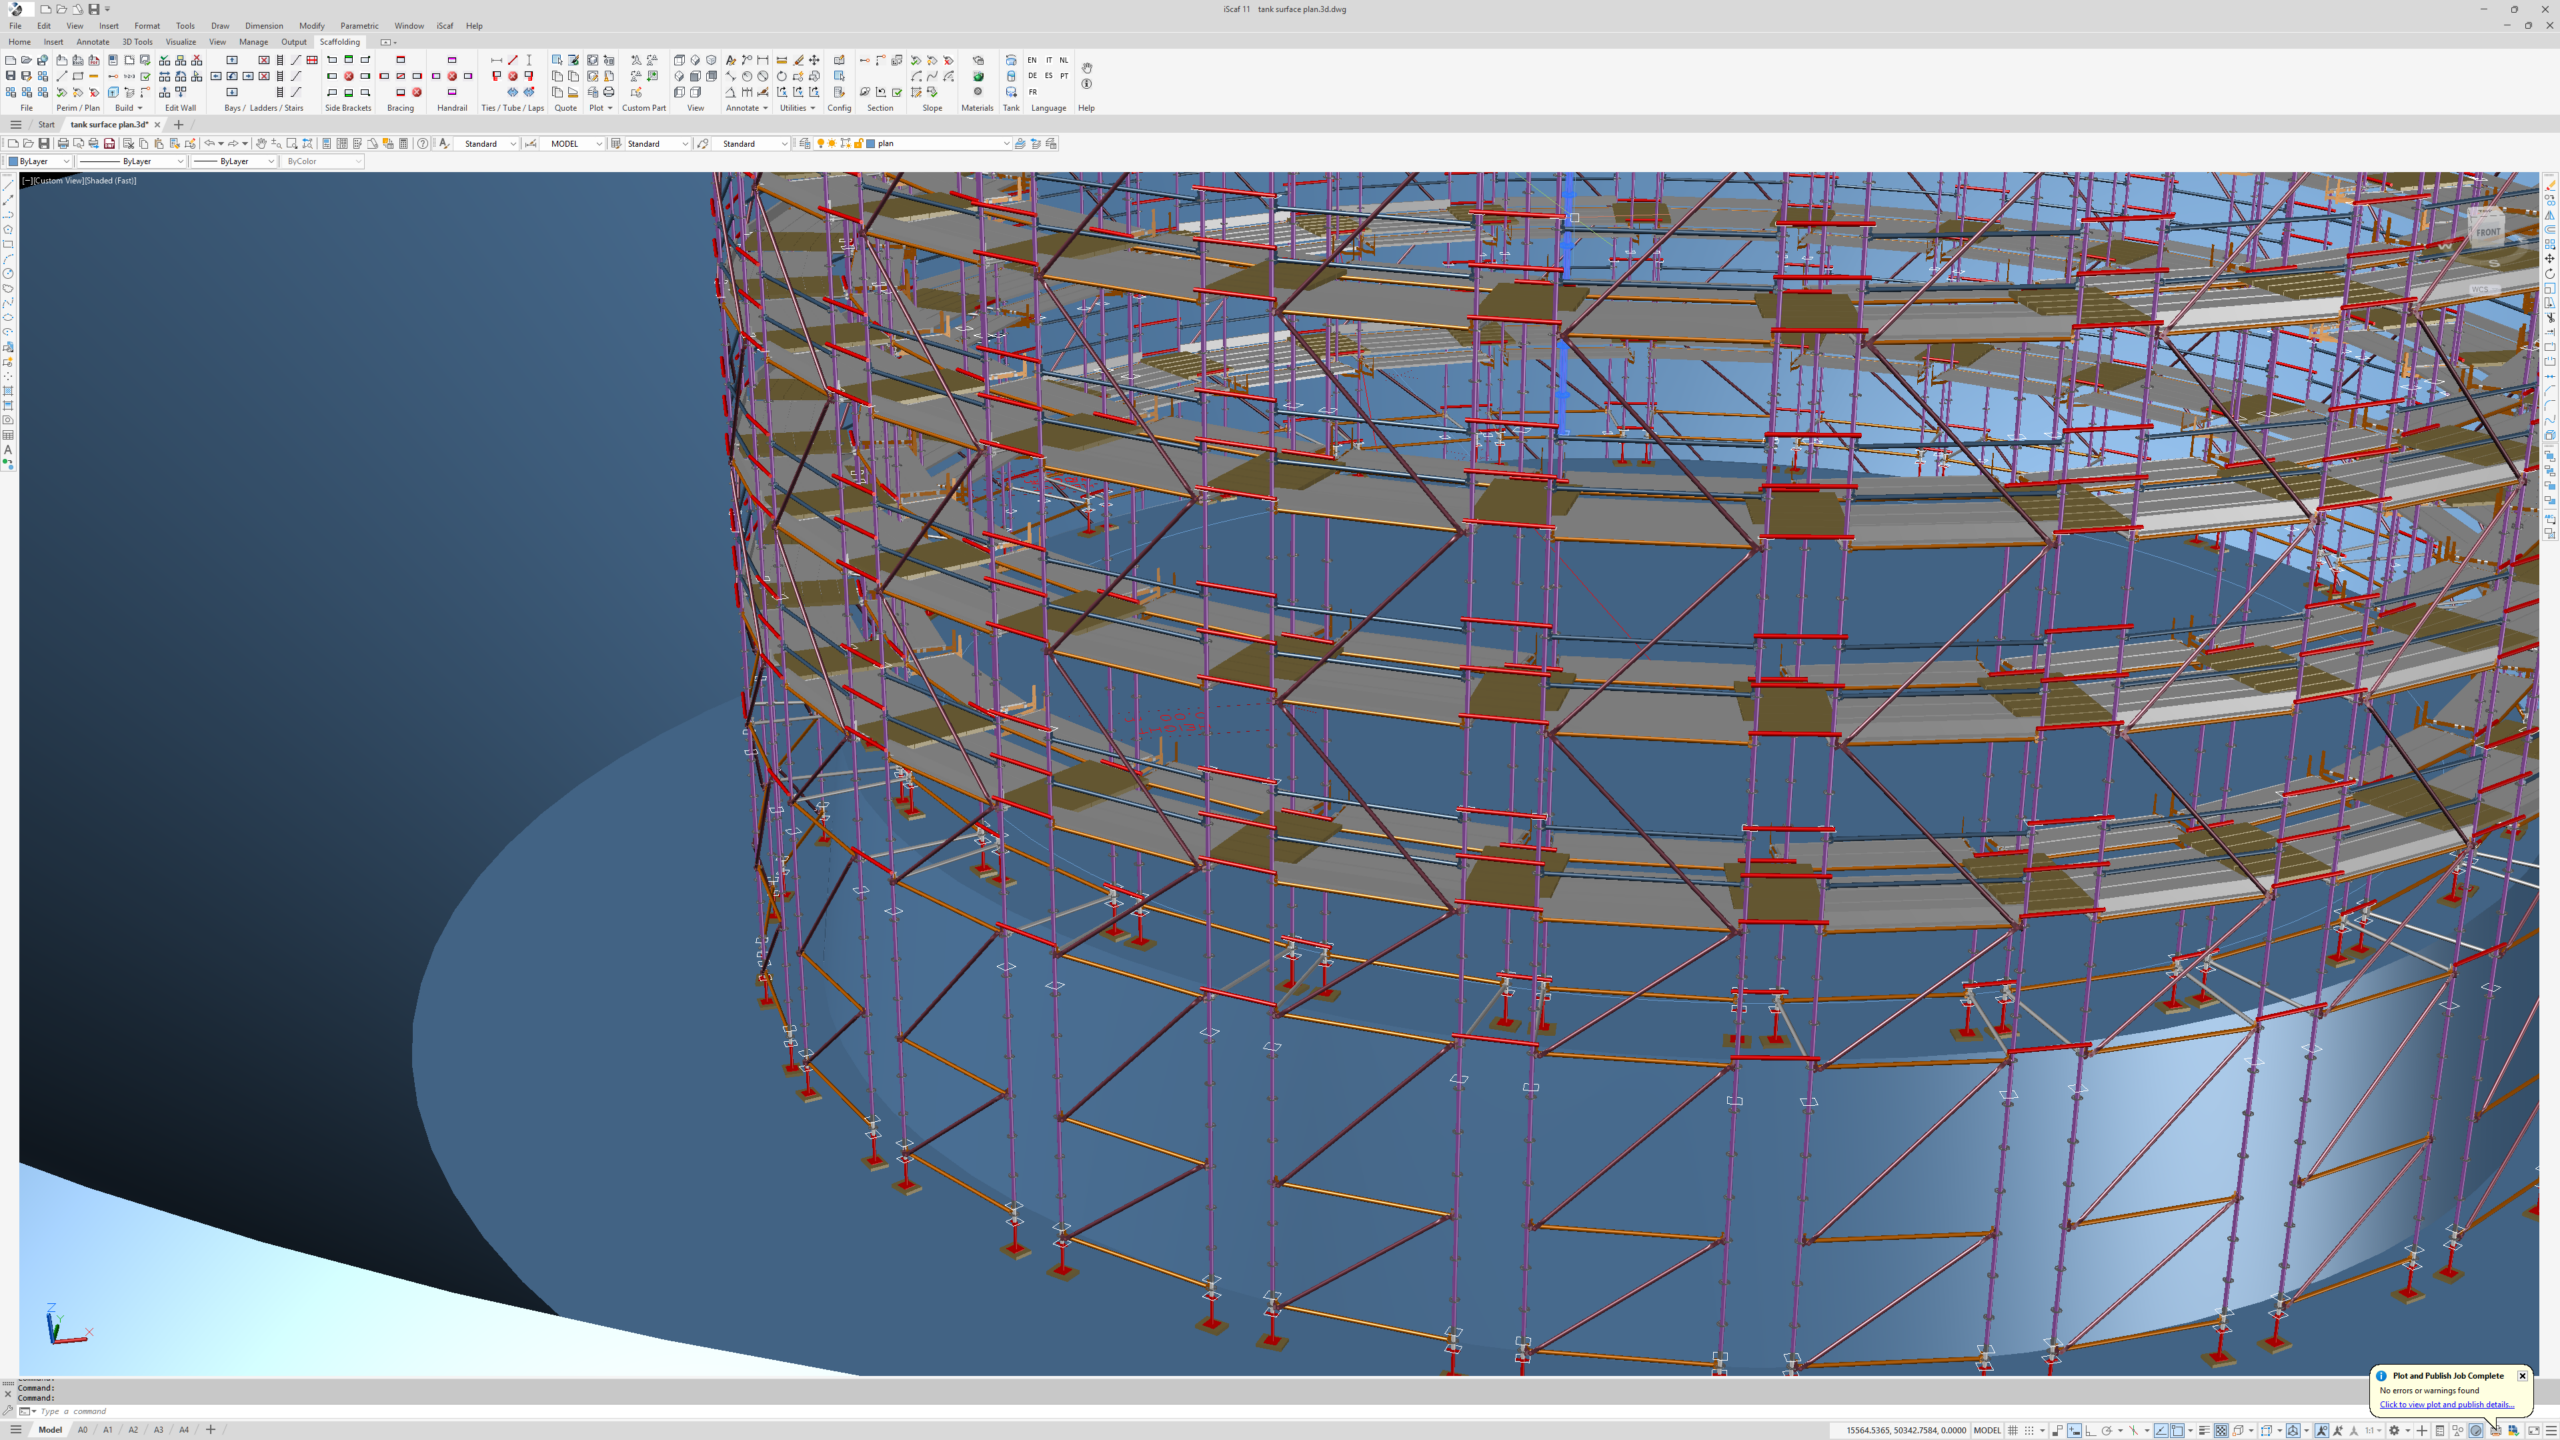The width and height of the screenshot is (2560, 1440).
Task: Open the MODEL dimension style dropdown
Action: [x=599, y=144]
